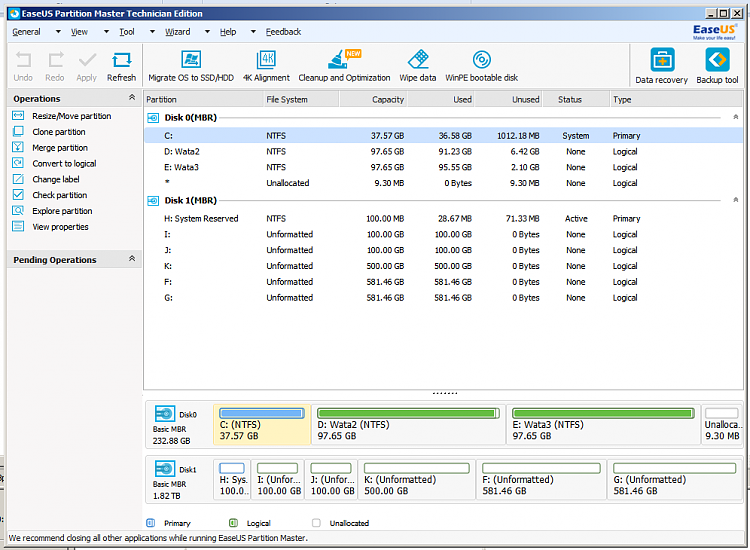Image resolution: width=750 pixels, height=550 pixels.
Task: Open the Wizard menu
Action: pyautogui.click(x=177, y=32)
